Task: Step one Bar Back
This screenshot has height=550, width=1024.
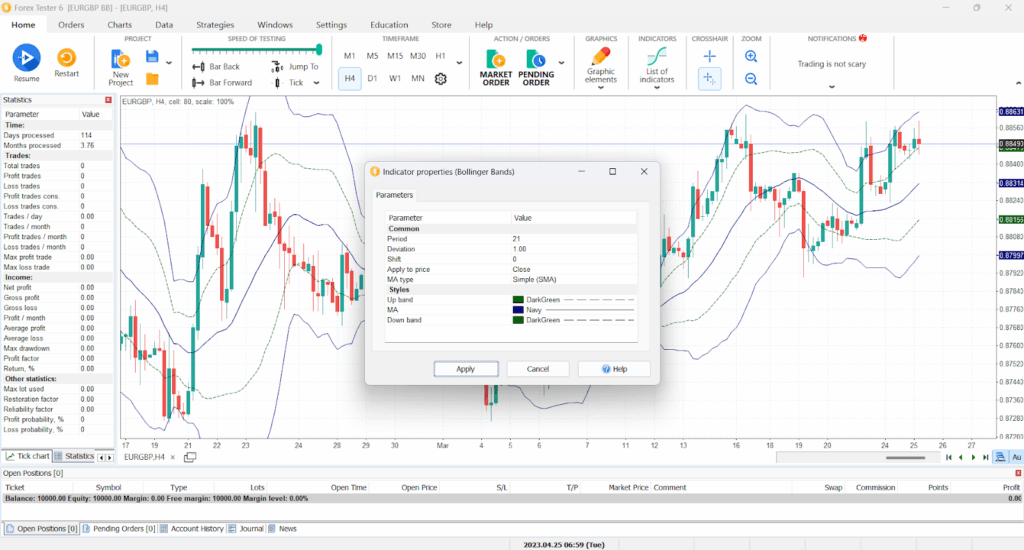Action: click(x=216, y=67)
